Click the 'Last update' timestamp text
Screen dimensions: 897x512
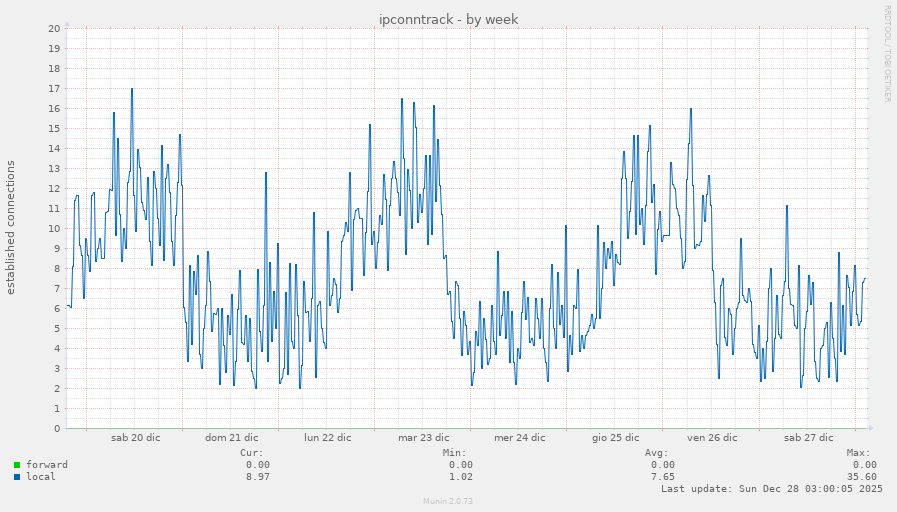pyautogui.click(x=771, y=489)
